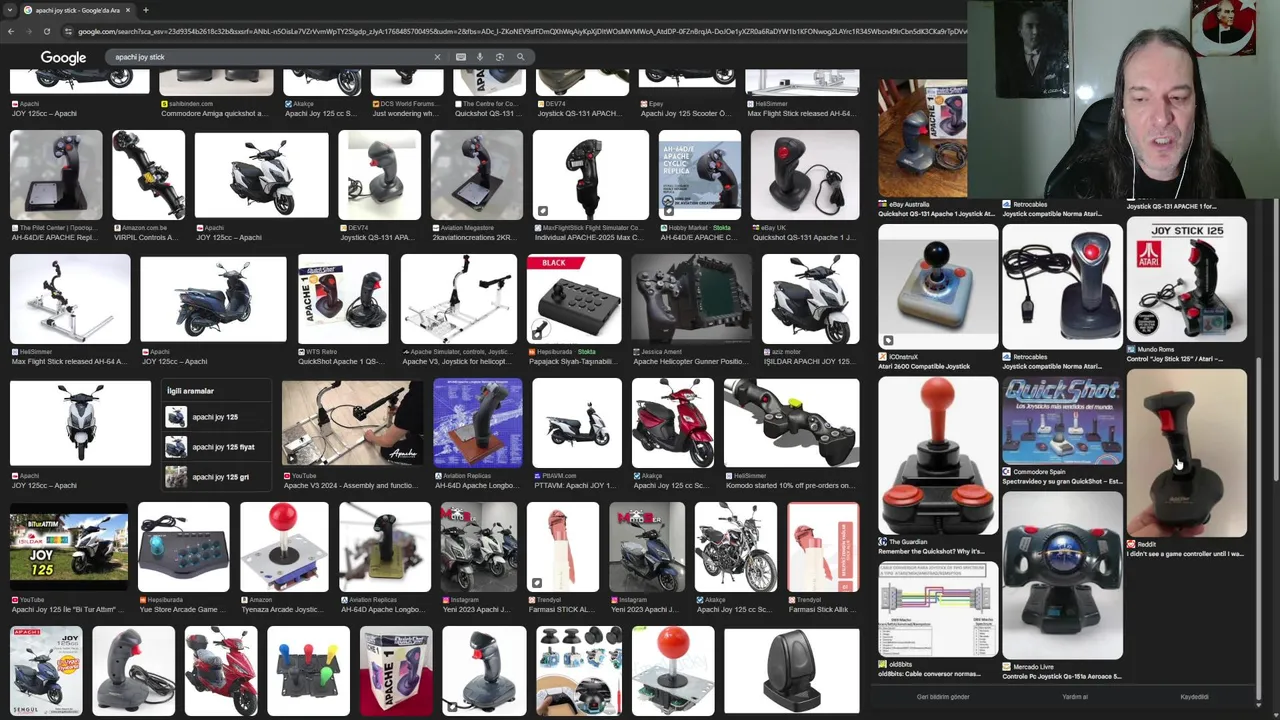View site information for google.com
Image resolution: width=1280 pixels, height=720 pixels.
tap(68, 31)
